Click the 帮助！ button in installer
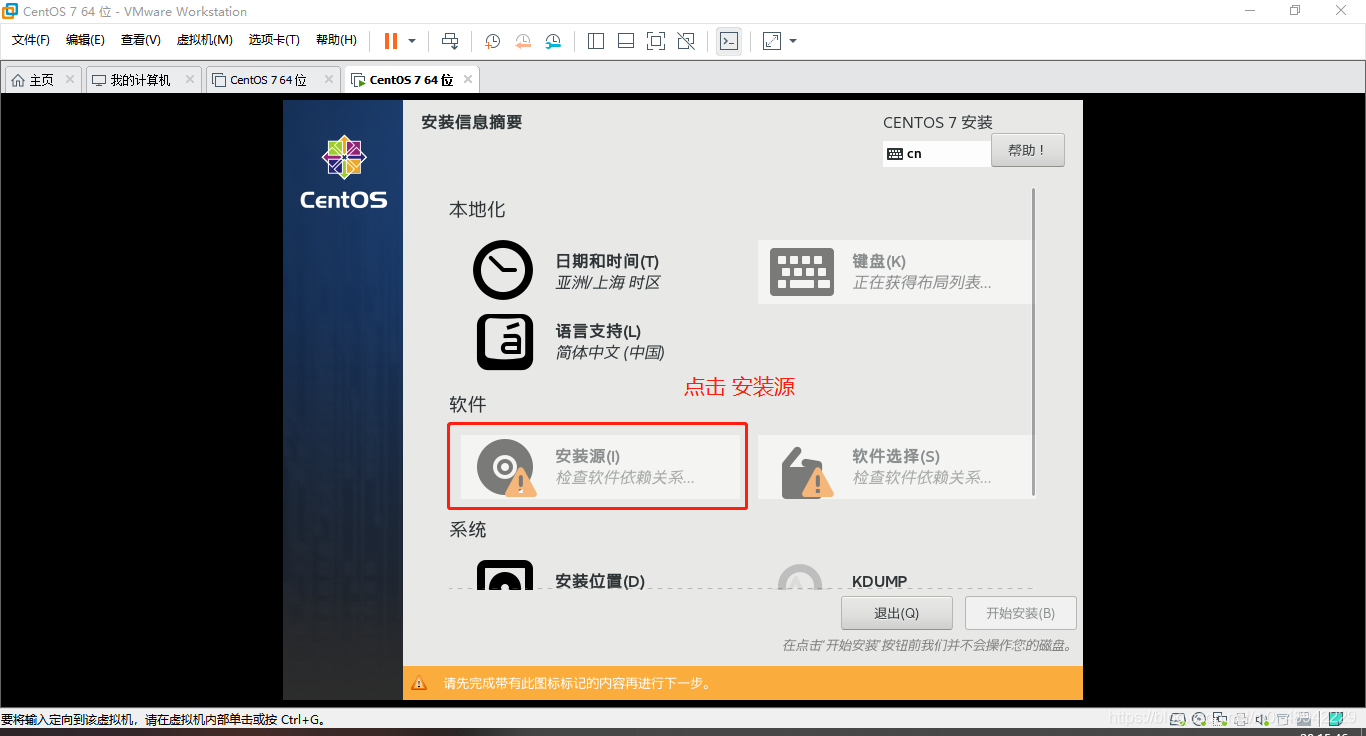The image size is (1366, 736). pyautogui.click(x=1028, y=150)
